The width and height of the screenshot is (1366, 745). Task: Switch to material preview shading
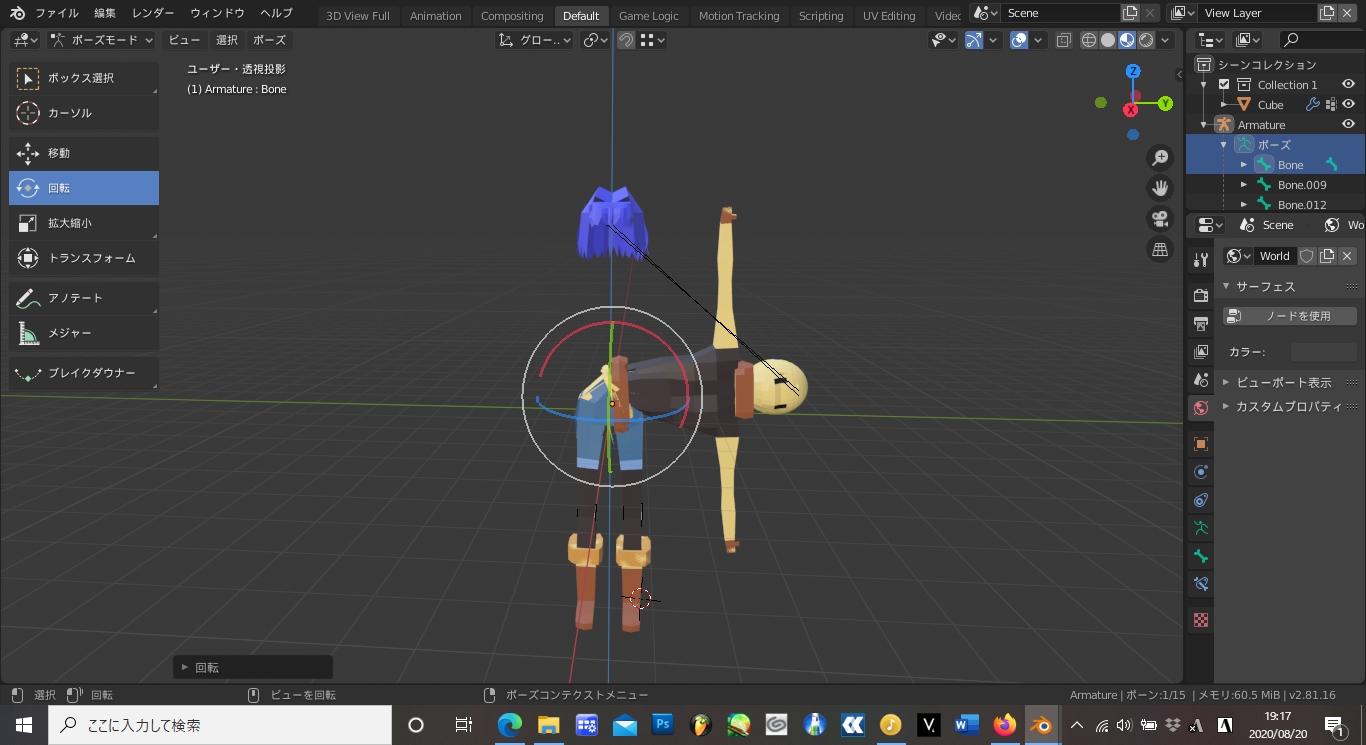[1127, 40]
